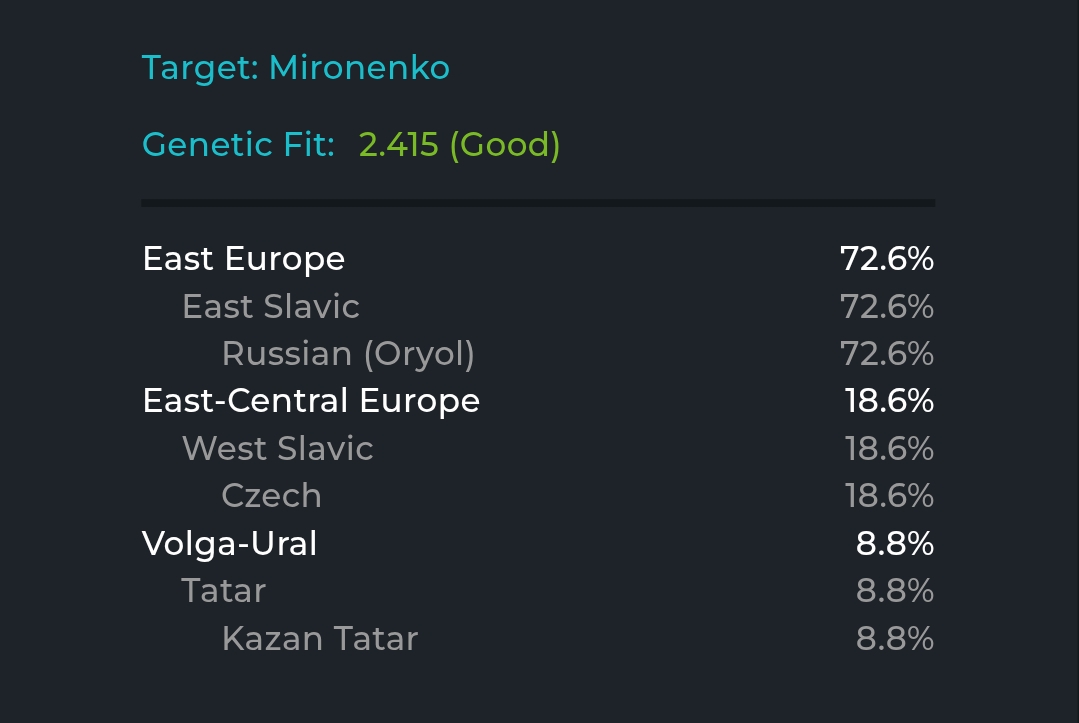Click the Volga-Ural 8.8% total

tap(895, 543)
